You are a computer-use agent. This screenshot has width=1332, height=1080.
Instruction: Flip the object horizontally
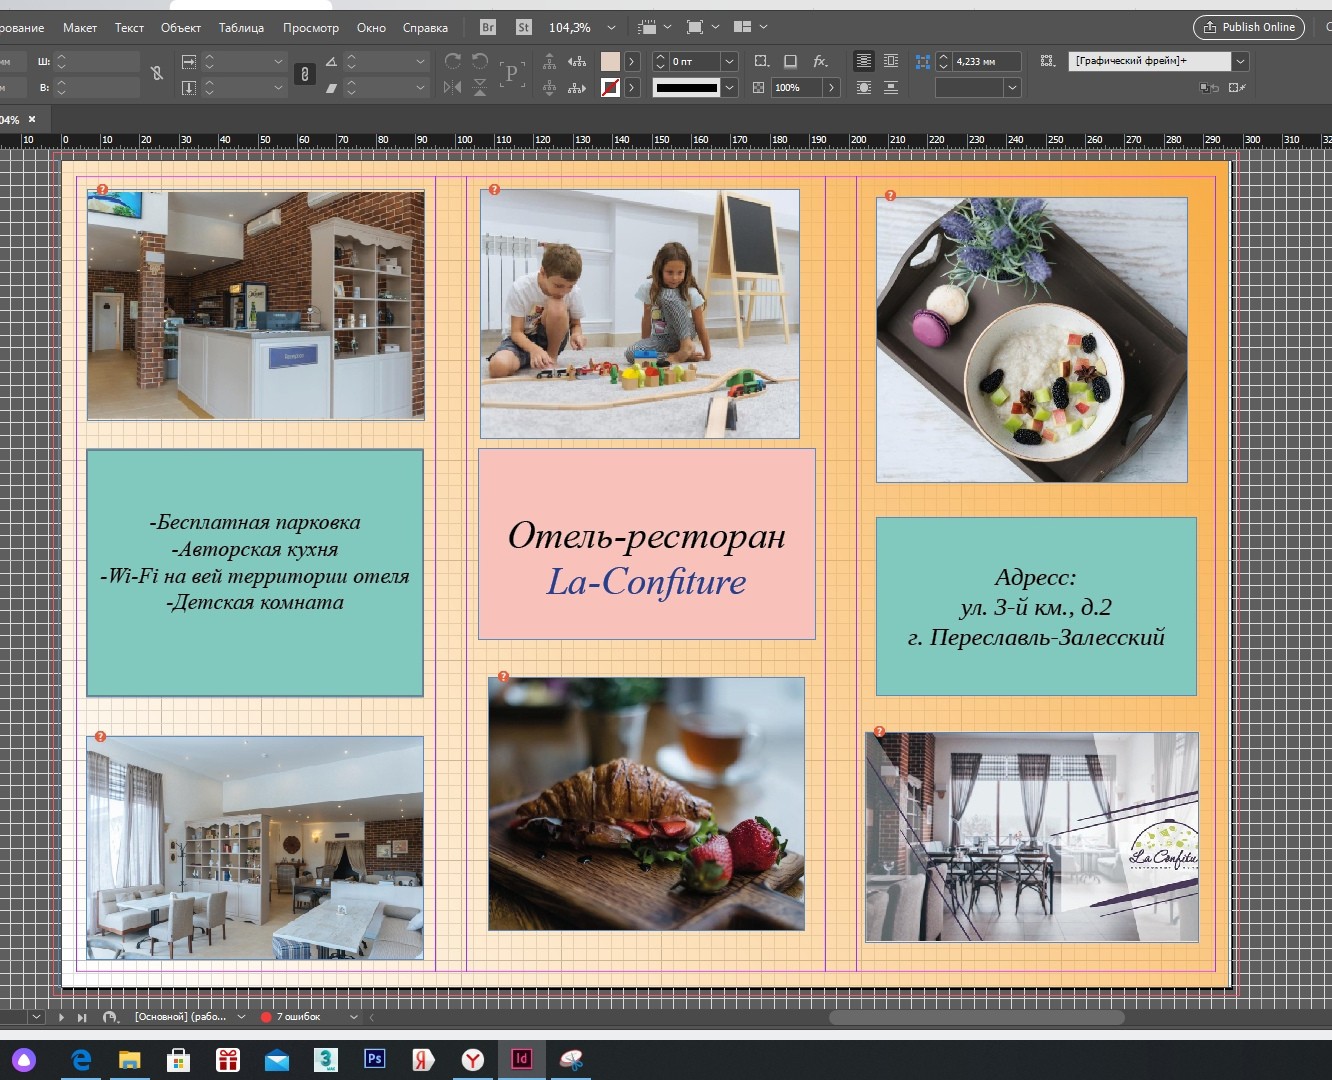(453, 88)
